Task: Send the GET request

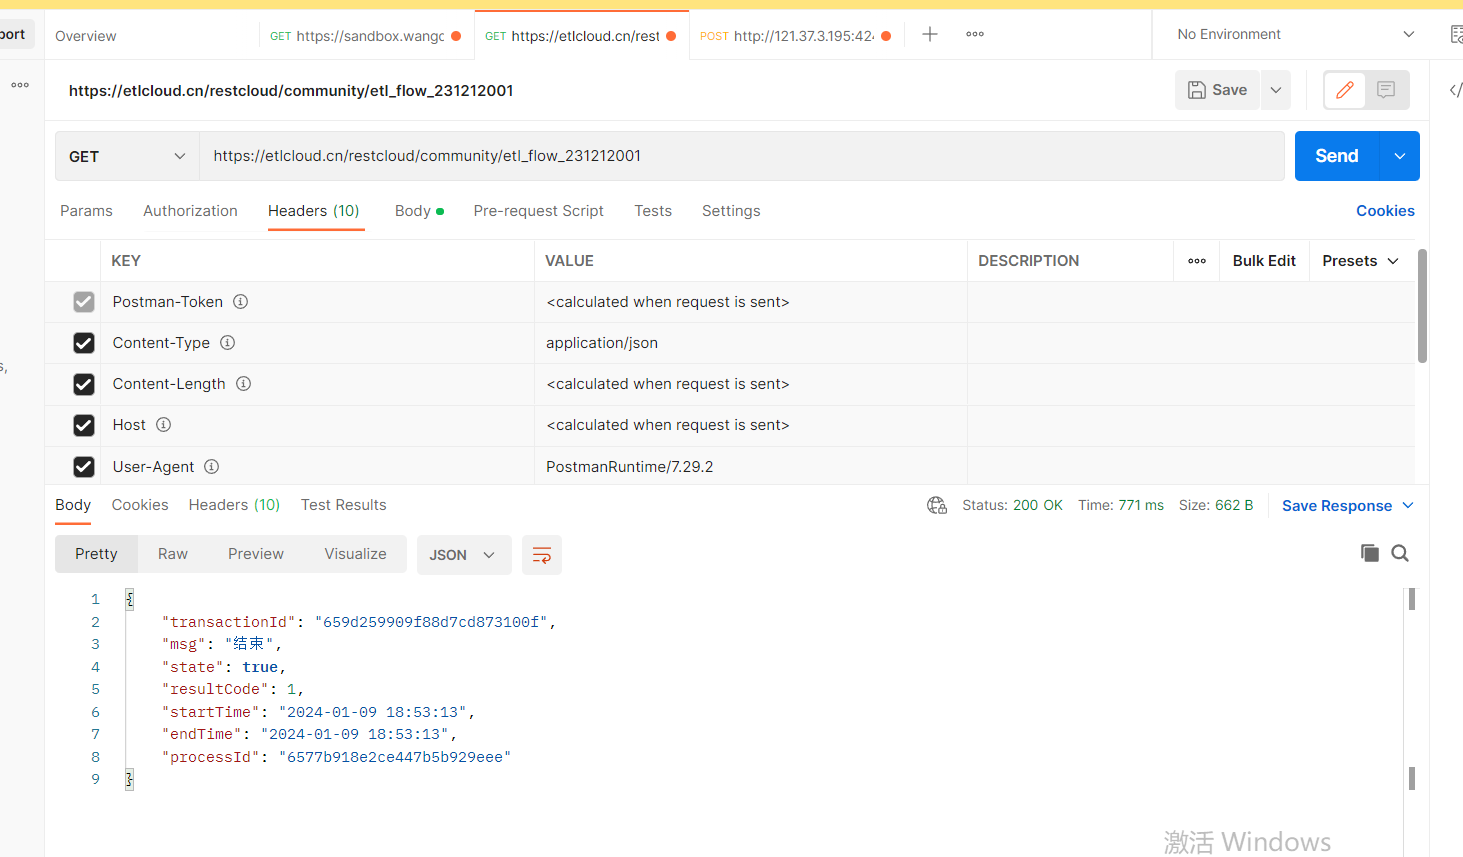Action: pos(1337,156)
